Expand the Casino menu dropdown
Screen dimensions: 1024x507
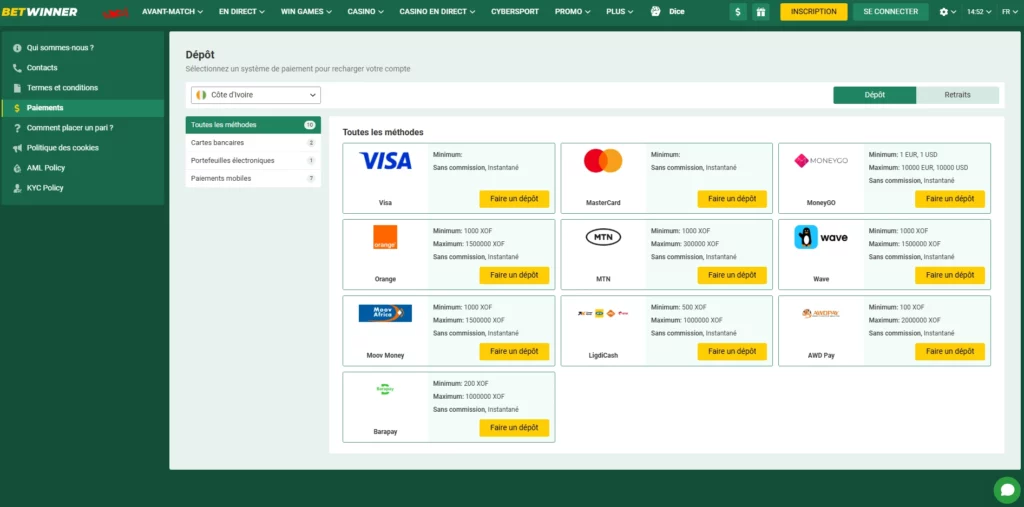pos(365,12)
